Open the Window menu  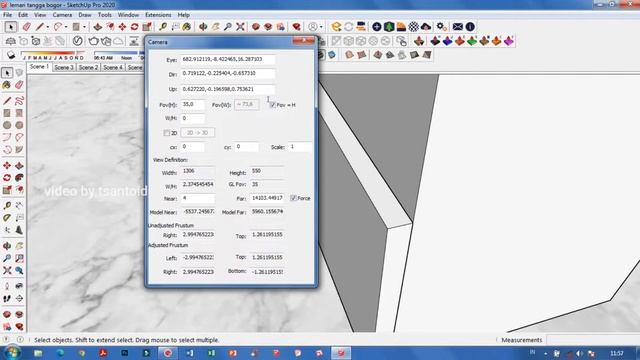point(128,15)
